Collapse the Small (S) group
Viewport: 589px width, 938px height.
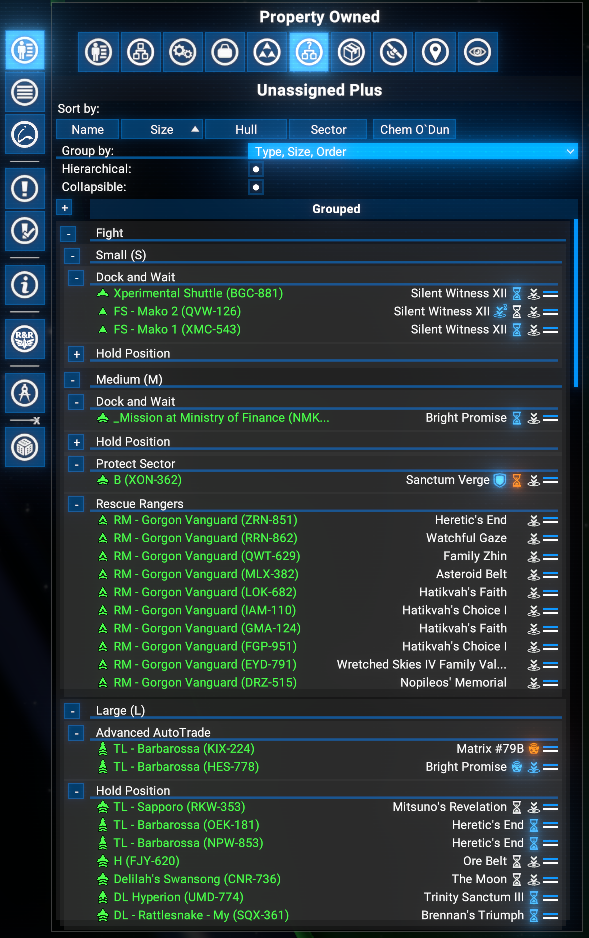point(72,256)
